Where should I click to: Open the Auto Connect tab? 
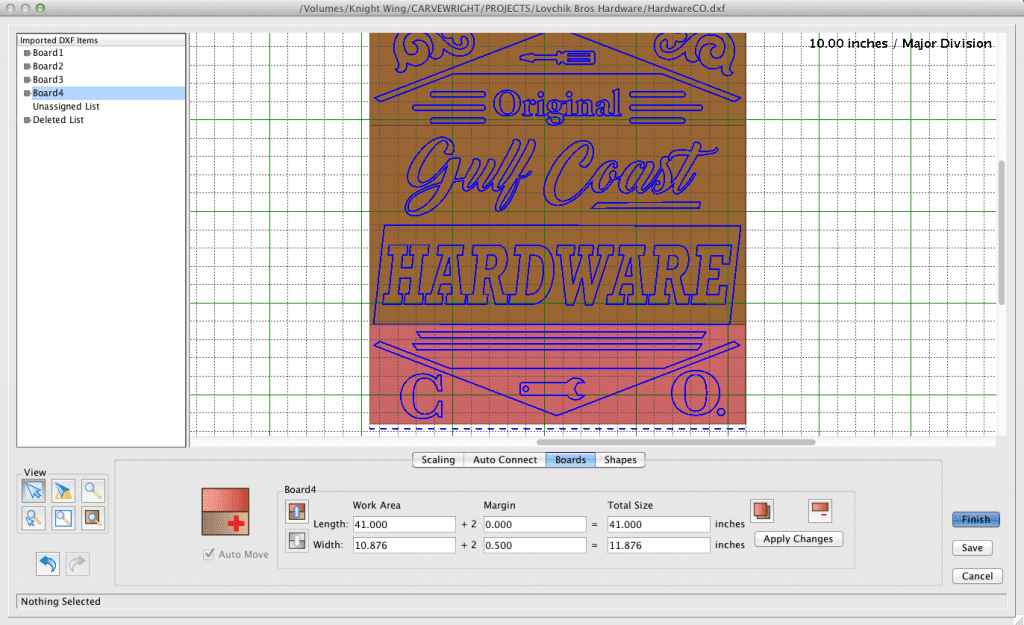tap(505, 460)
